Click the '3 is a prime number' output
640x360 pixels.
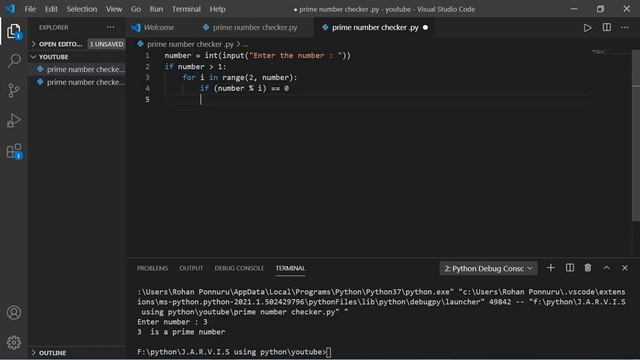(181, 332)
